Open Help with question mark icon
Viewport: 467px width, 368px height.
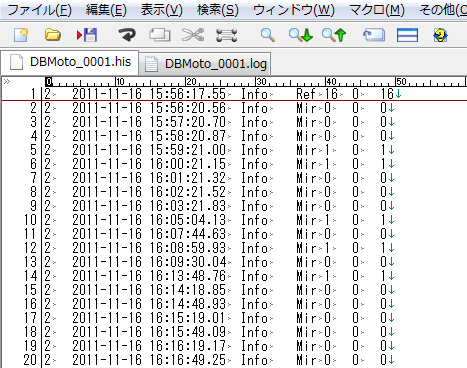pyautogui.click(x=440, y=35)
